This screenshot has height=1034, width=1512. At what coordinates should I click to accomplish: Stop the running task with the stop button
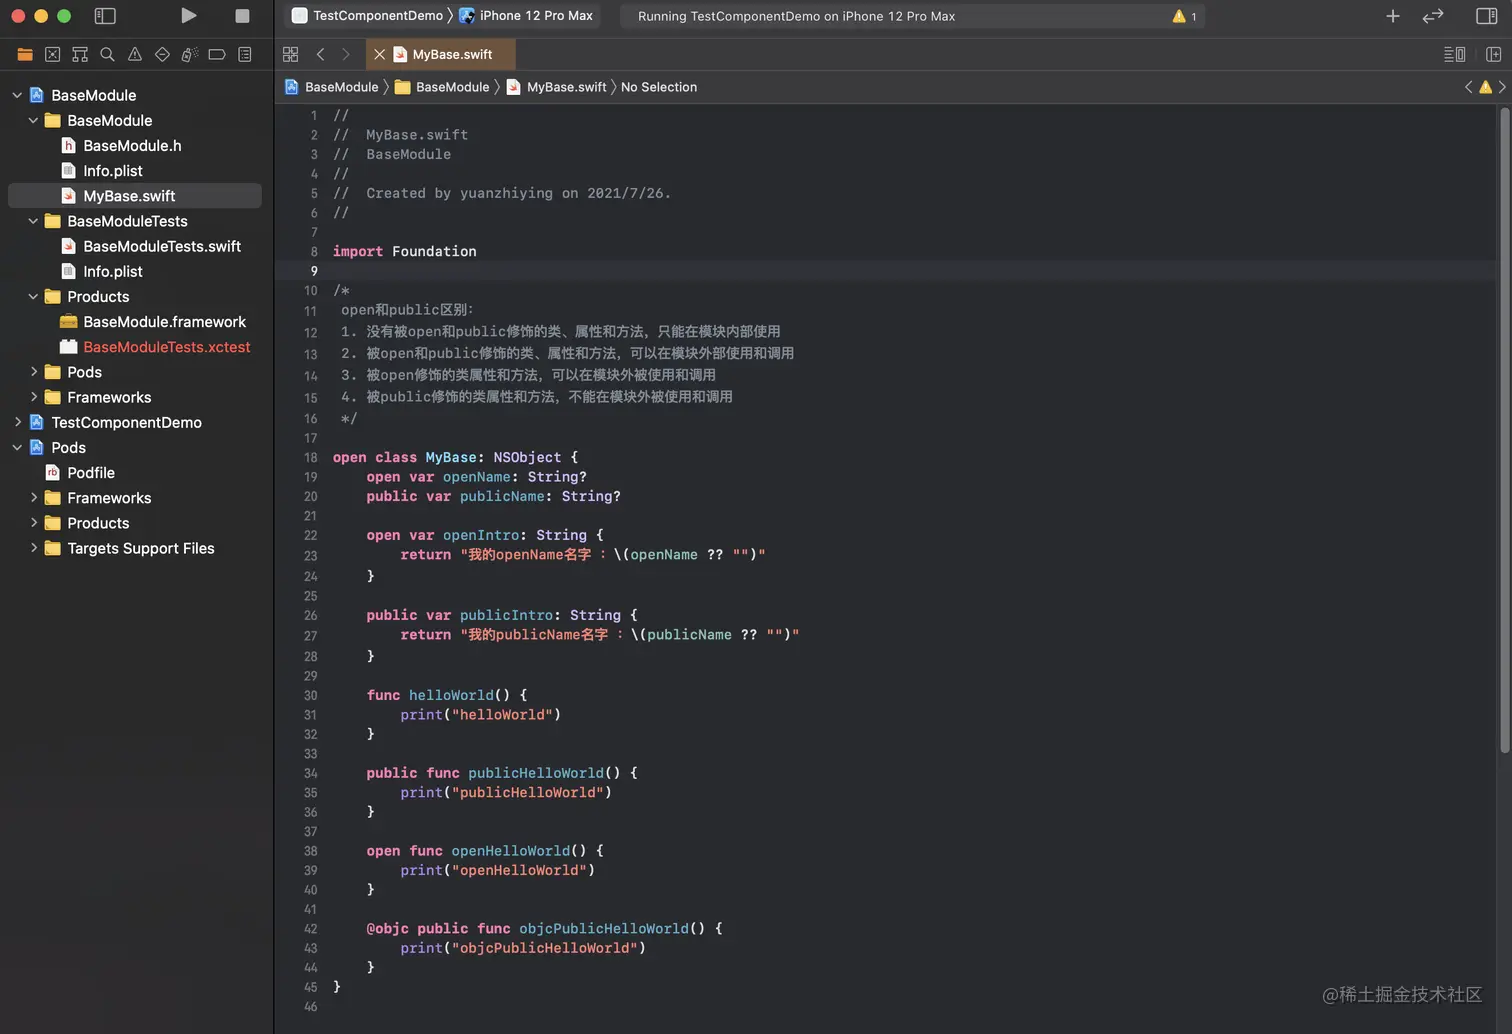coord(242,16)
